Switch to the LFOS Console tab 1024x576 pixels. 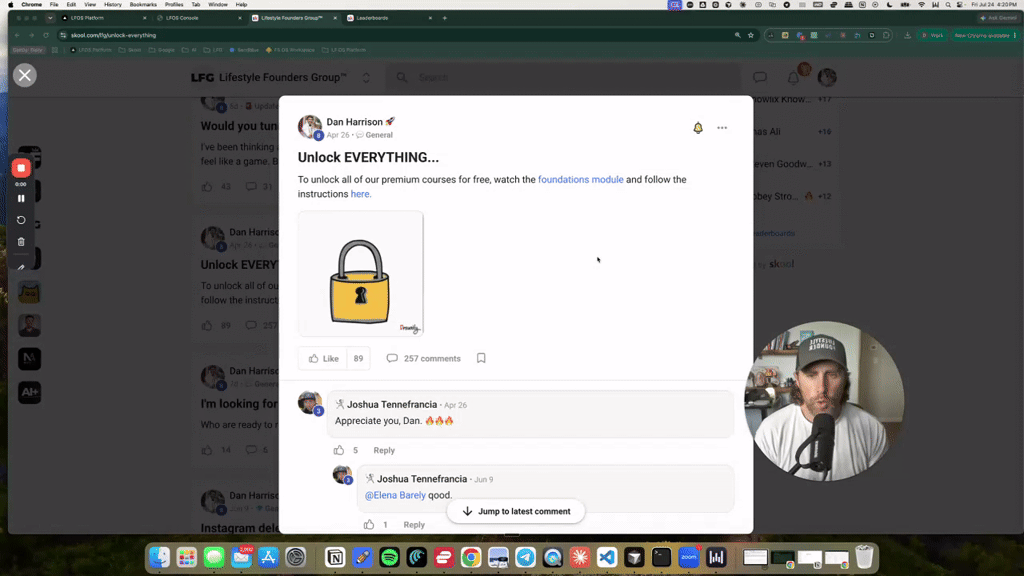point(199,18)
